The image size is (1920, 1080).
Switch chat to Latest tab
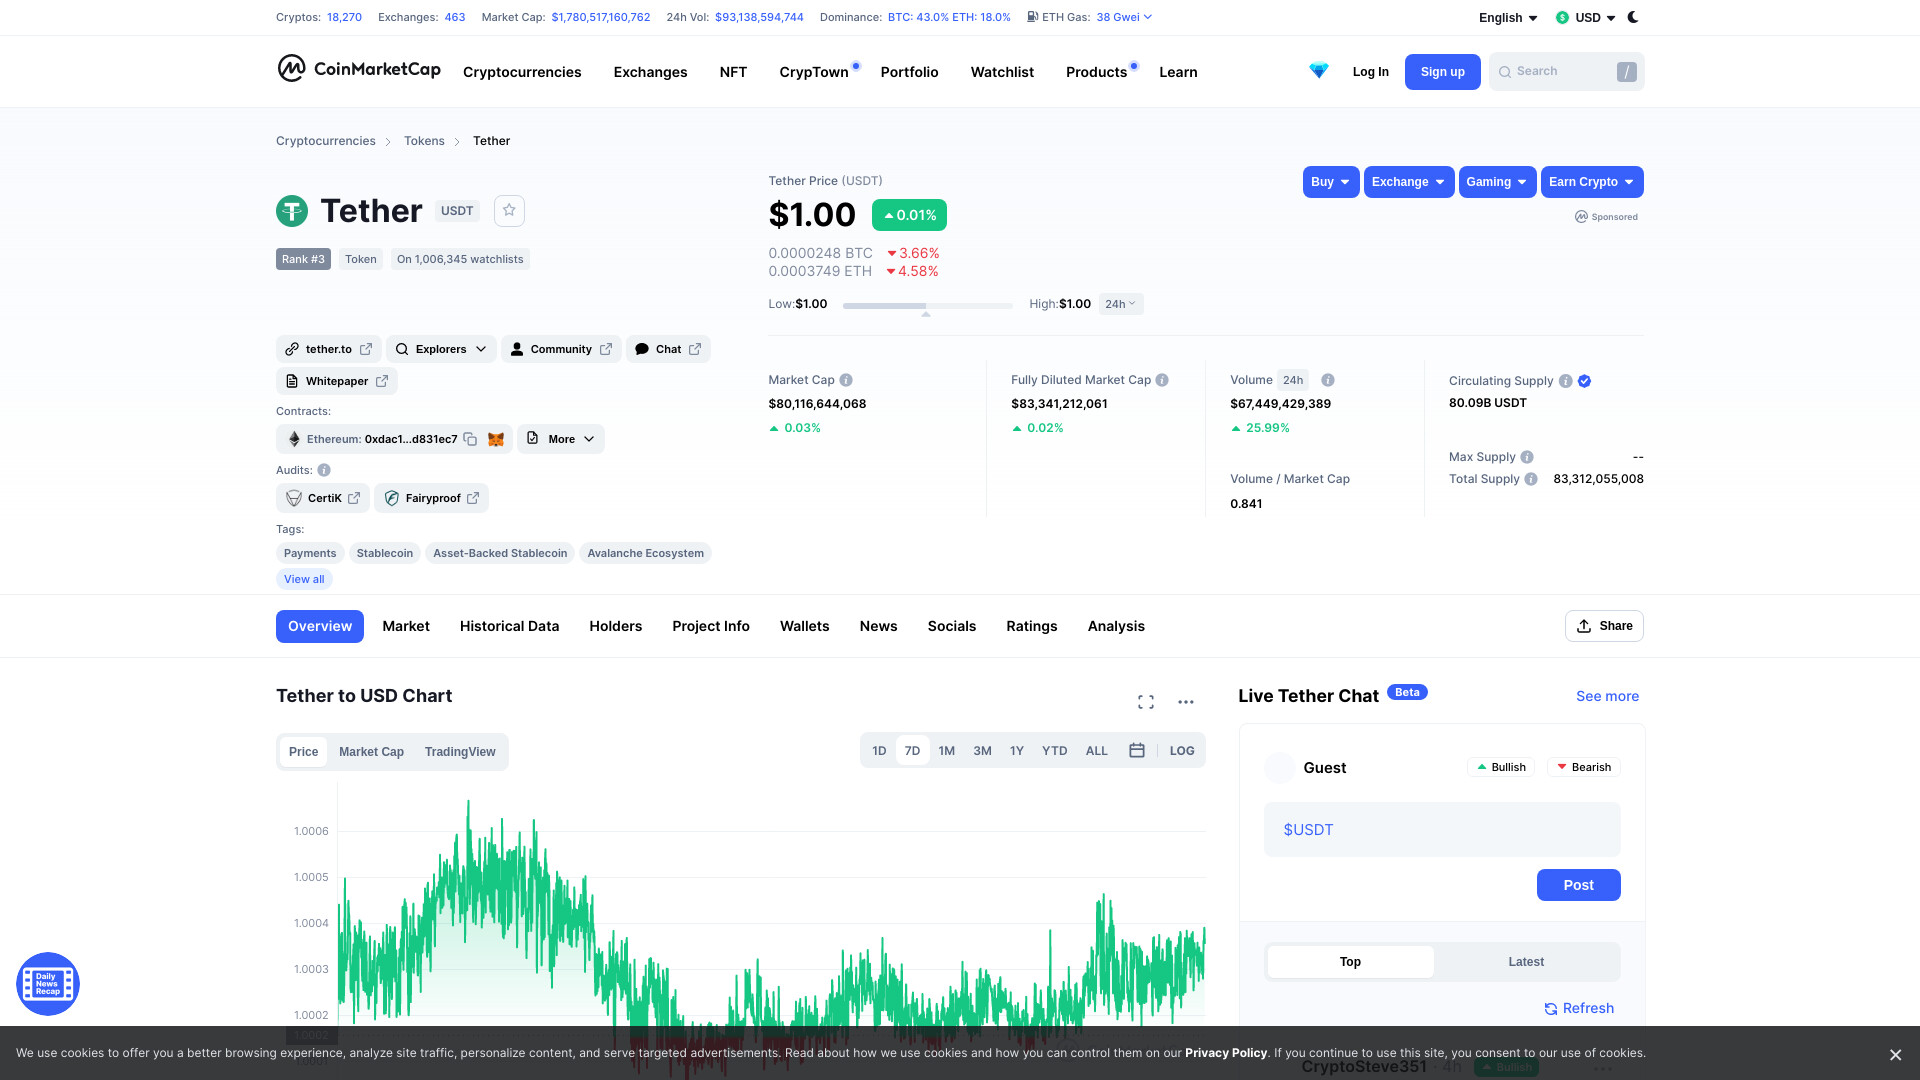1526,962
